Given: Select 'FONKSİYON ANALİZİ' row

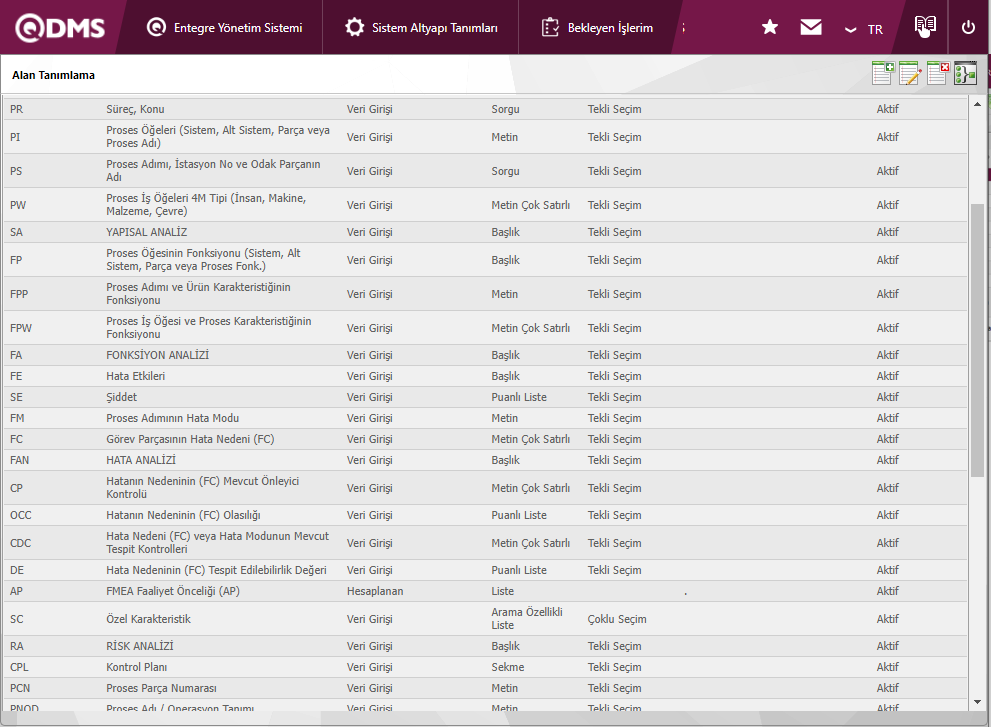Looking at the screenshot, I should pos(485,355).
